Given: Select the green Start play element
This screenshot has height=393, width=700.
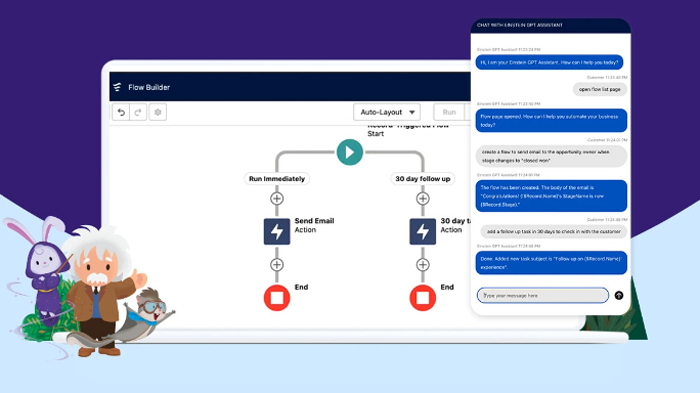Looking at the screenshot, I should click(x=350, y=152).
